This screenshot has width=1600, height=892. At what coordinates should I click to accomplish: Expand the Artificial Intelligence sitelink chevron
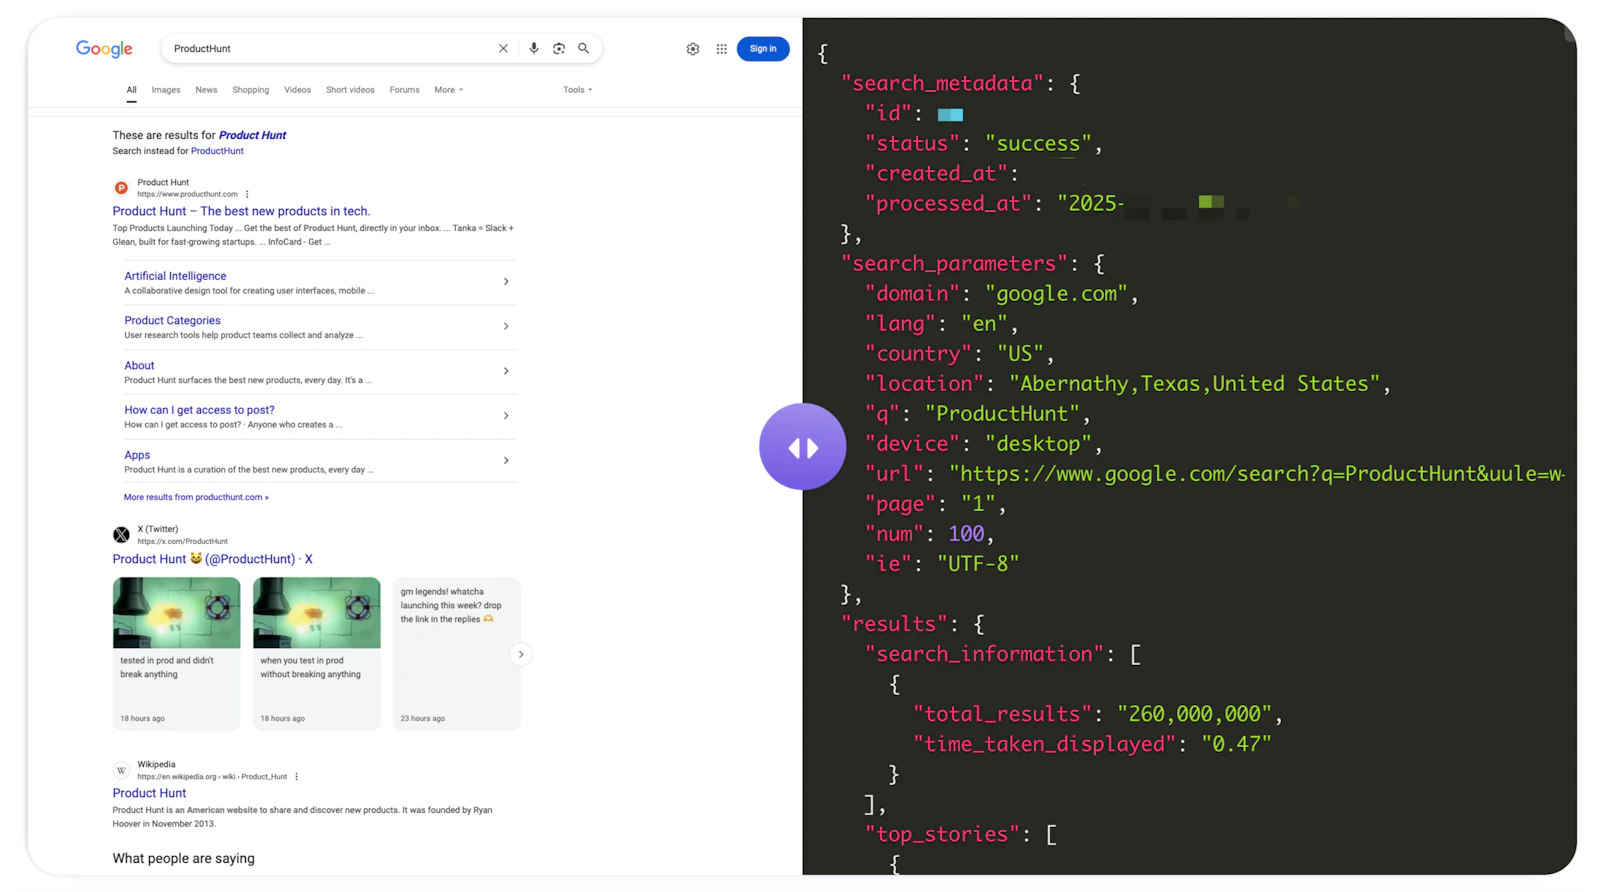(506, 282)
